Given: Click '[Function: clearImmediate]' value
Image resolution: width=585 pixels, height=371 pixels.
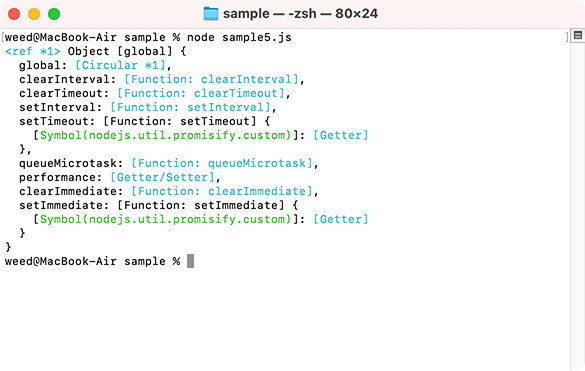Looking at the screenshot, I should point(222,191).
